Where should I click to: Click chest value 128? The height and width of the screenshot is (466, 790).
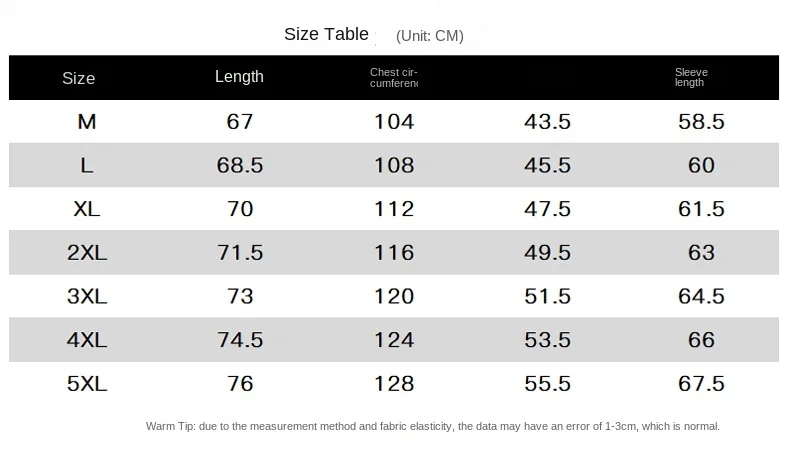point(394,383)
